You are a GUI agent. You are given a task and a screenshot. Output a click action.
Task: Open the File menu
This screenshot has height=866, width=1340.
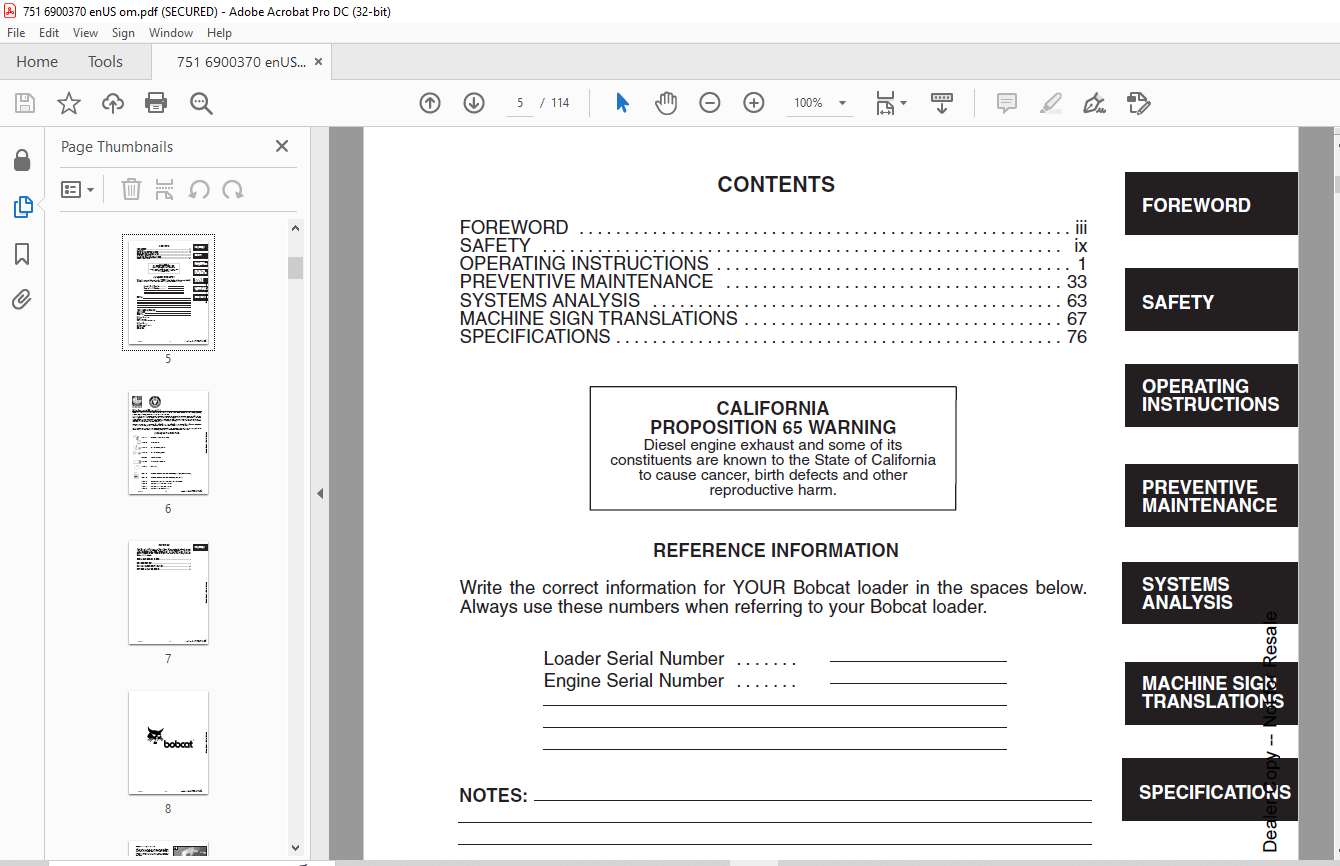(16, 33)
